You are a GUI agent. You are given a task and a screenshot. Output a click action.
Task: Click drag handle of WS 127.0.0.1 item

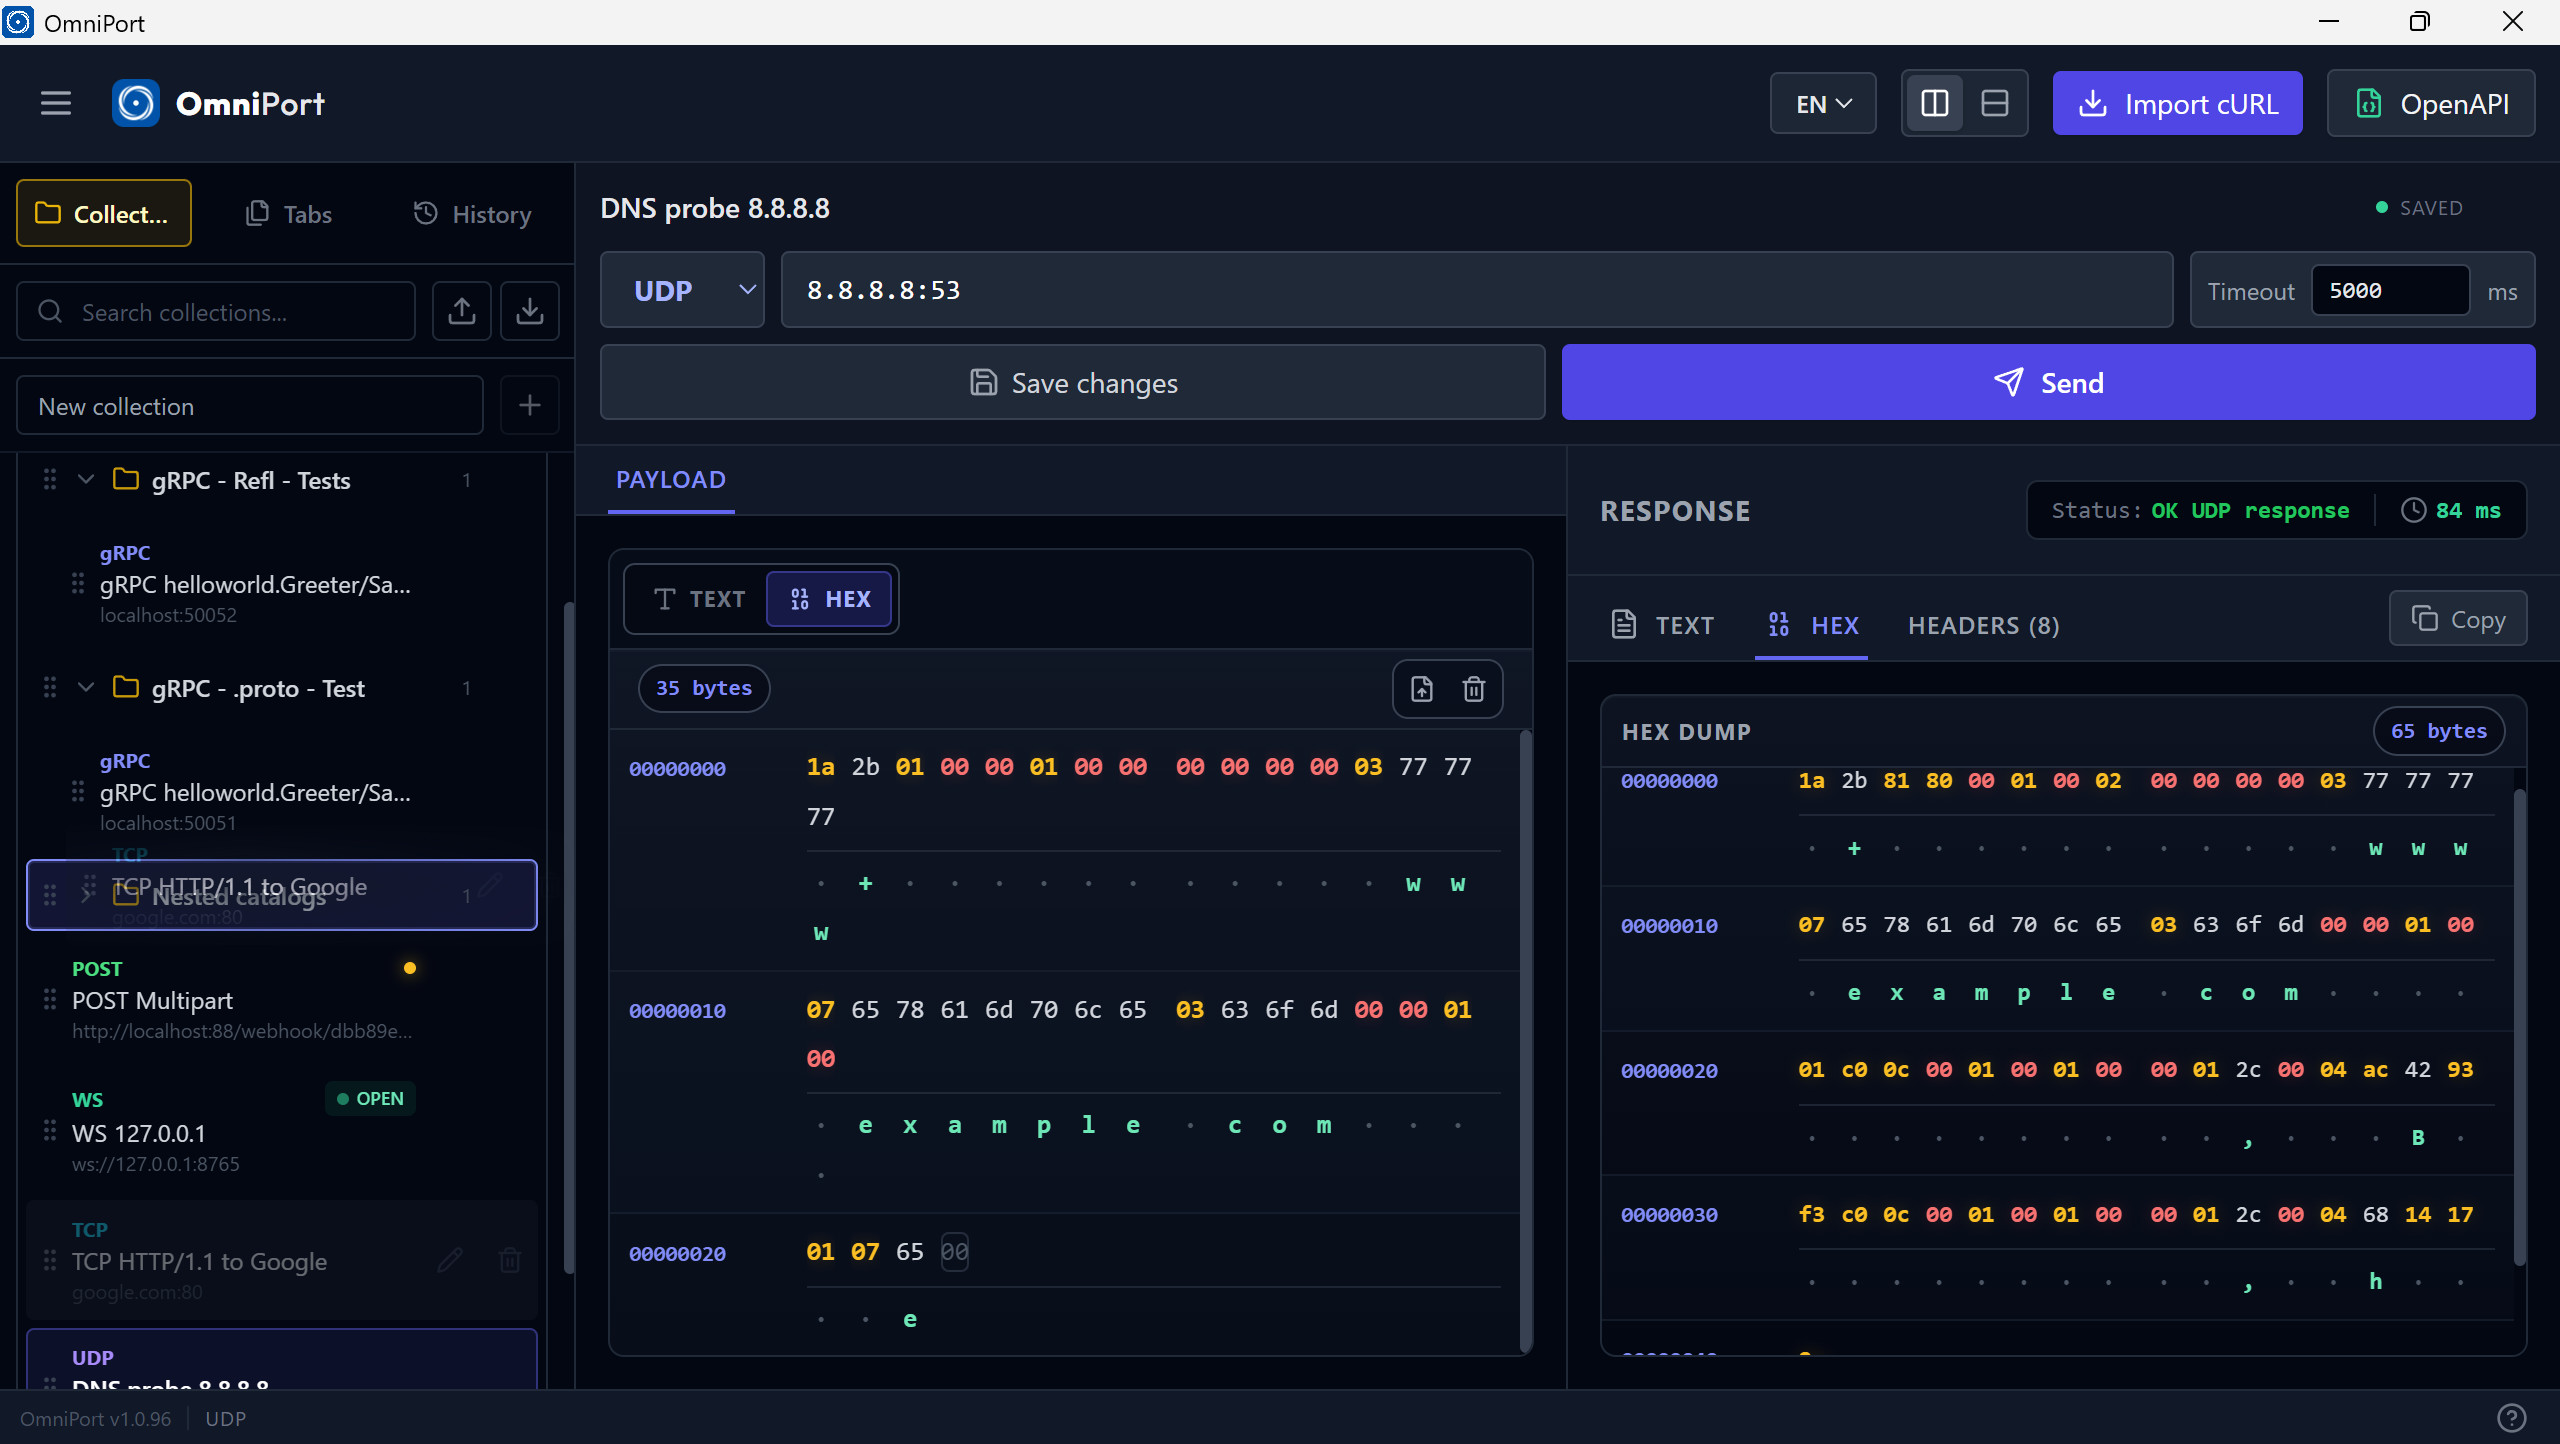click(x=49, y=1131)
